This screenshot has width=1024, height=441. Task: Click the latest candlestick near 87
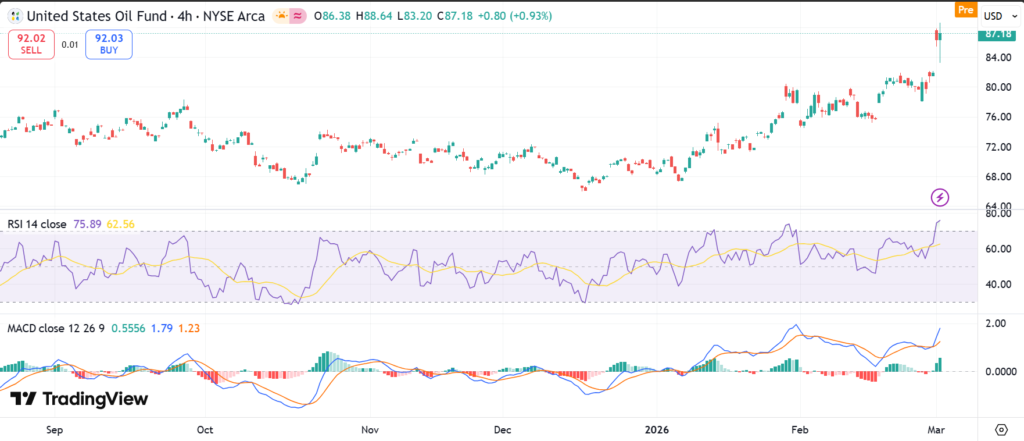click(x=939, y=37)
